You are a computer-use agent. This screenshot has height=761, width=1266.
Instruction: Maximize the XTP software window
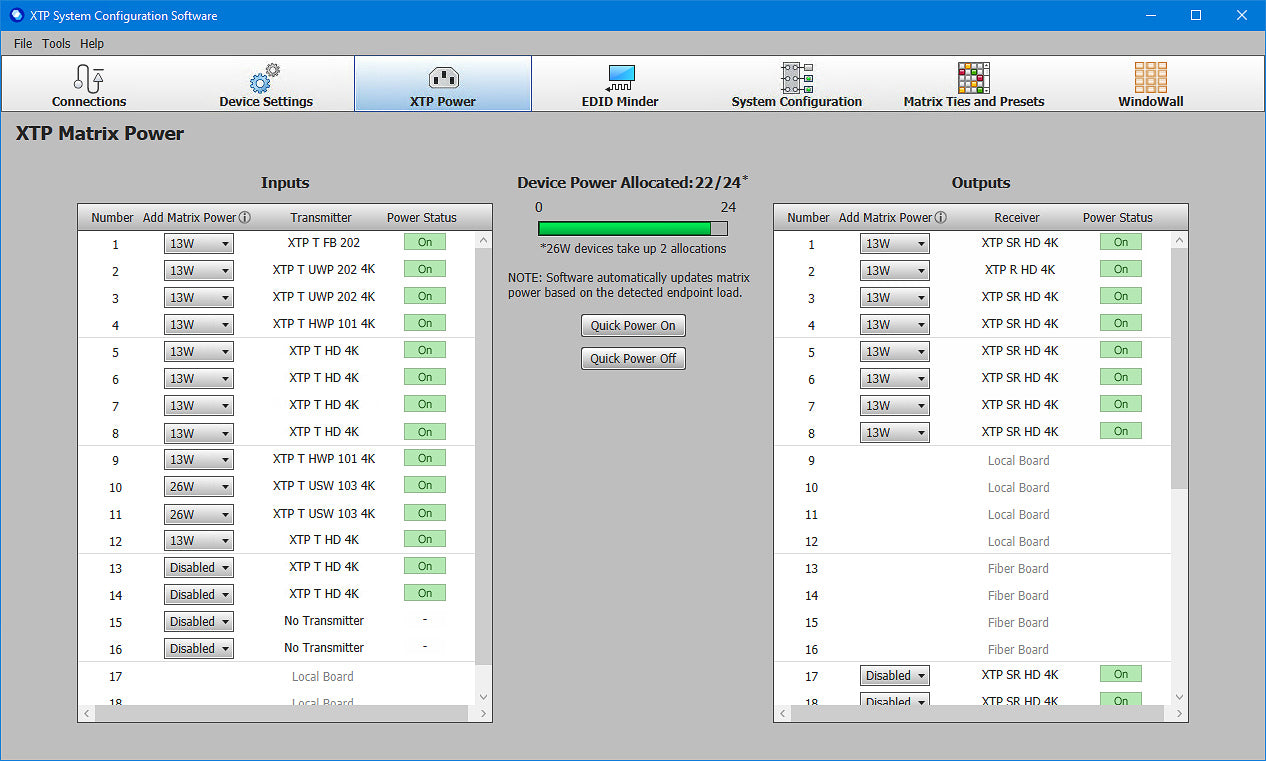click(x=1196, y=15)
